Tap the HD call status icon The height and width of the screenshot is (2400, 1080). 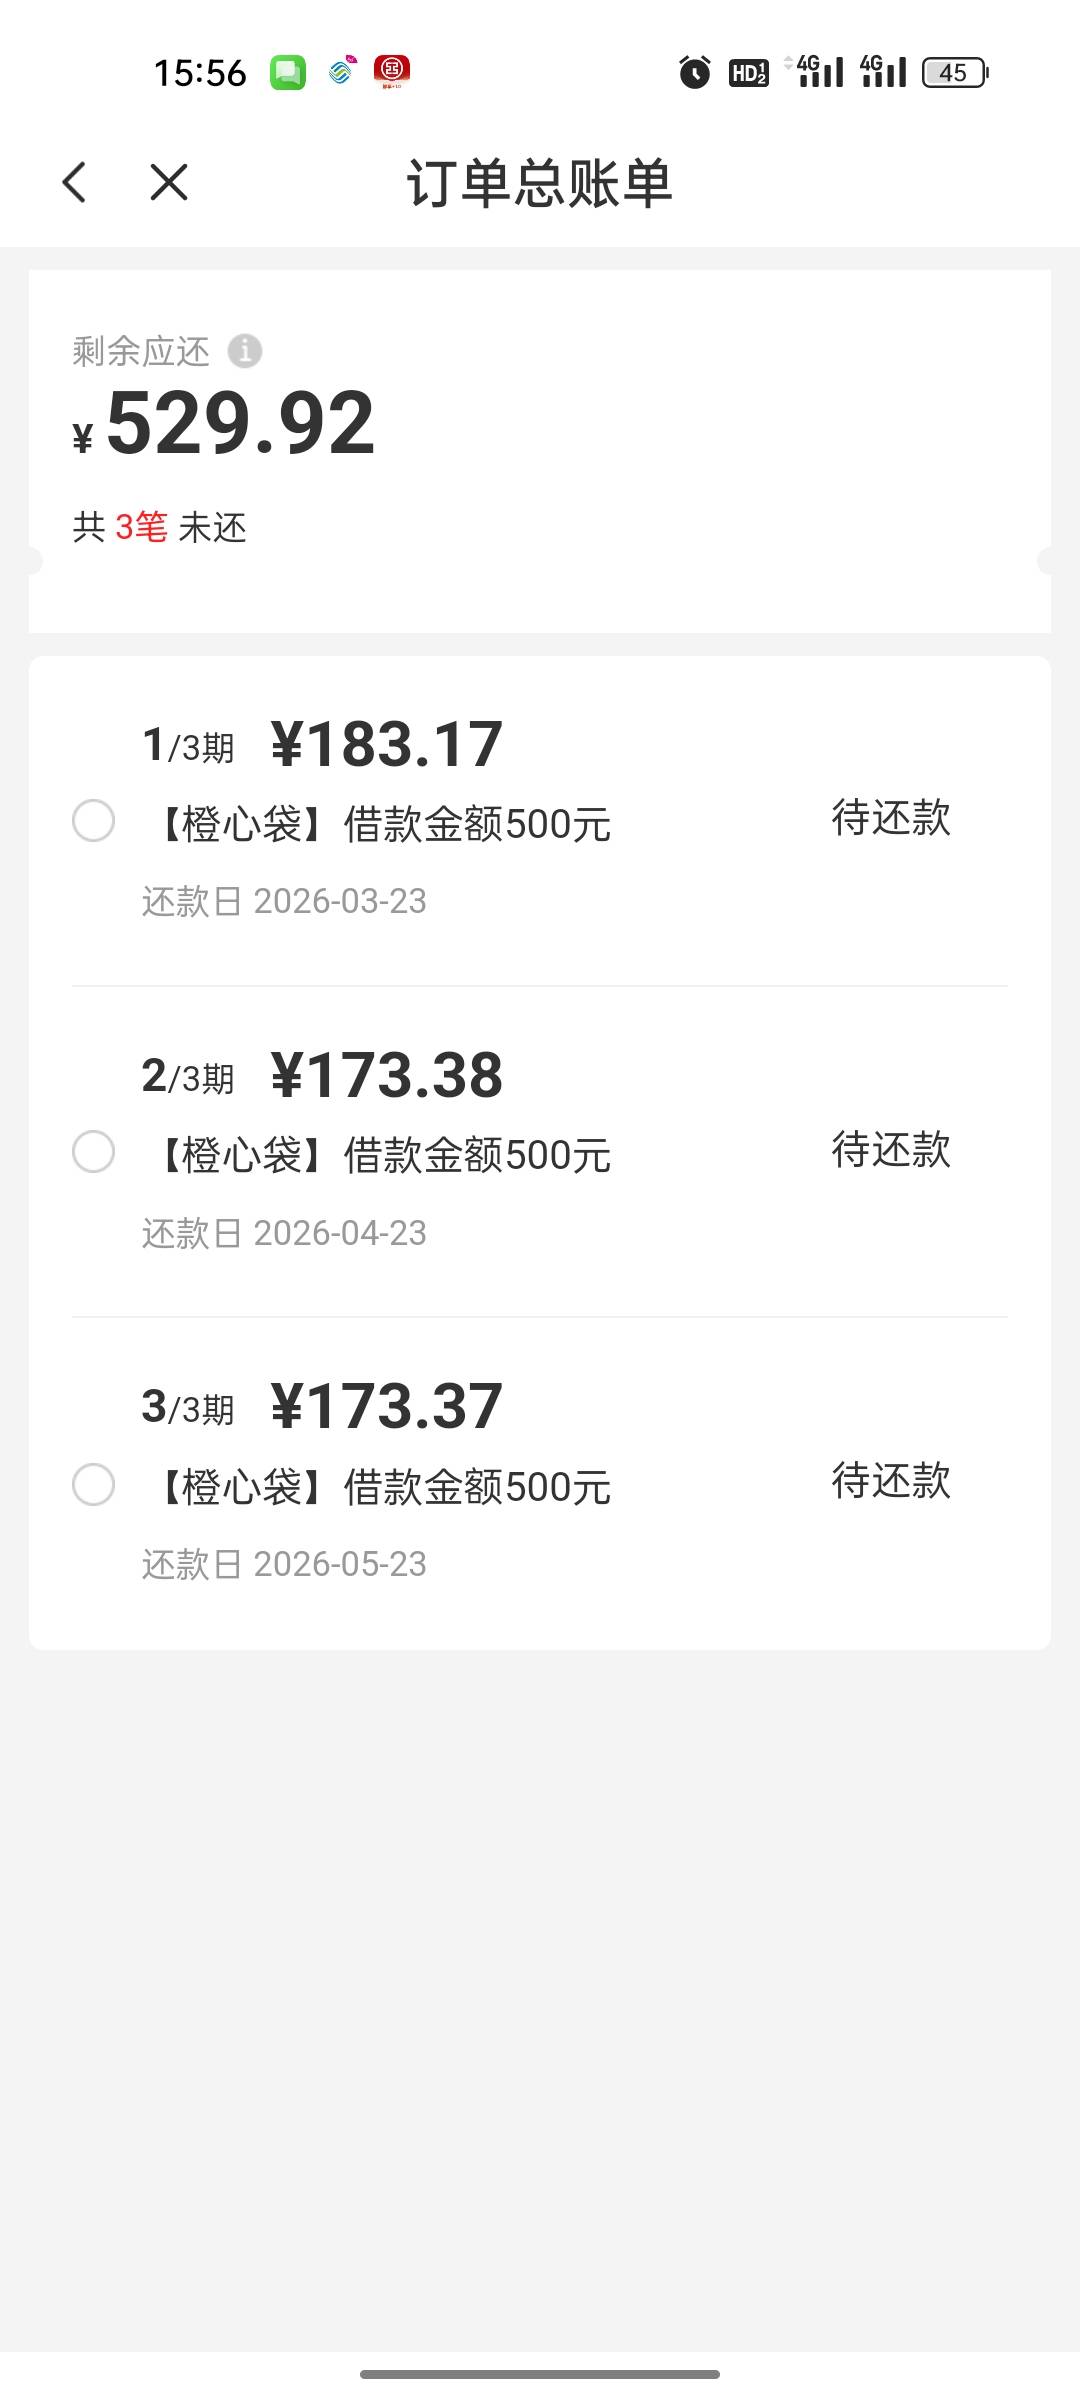pyautogui.click(x=749, y=72)
